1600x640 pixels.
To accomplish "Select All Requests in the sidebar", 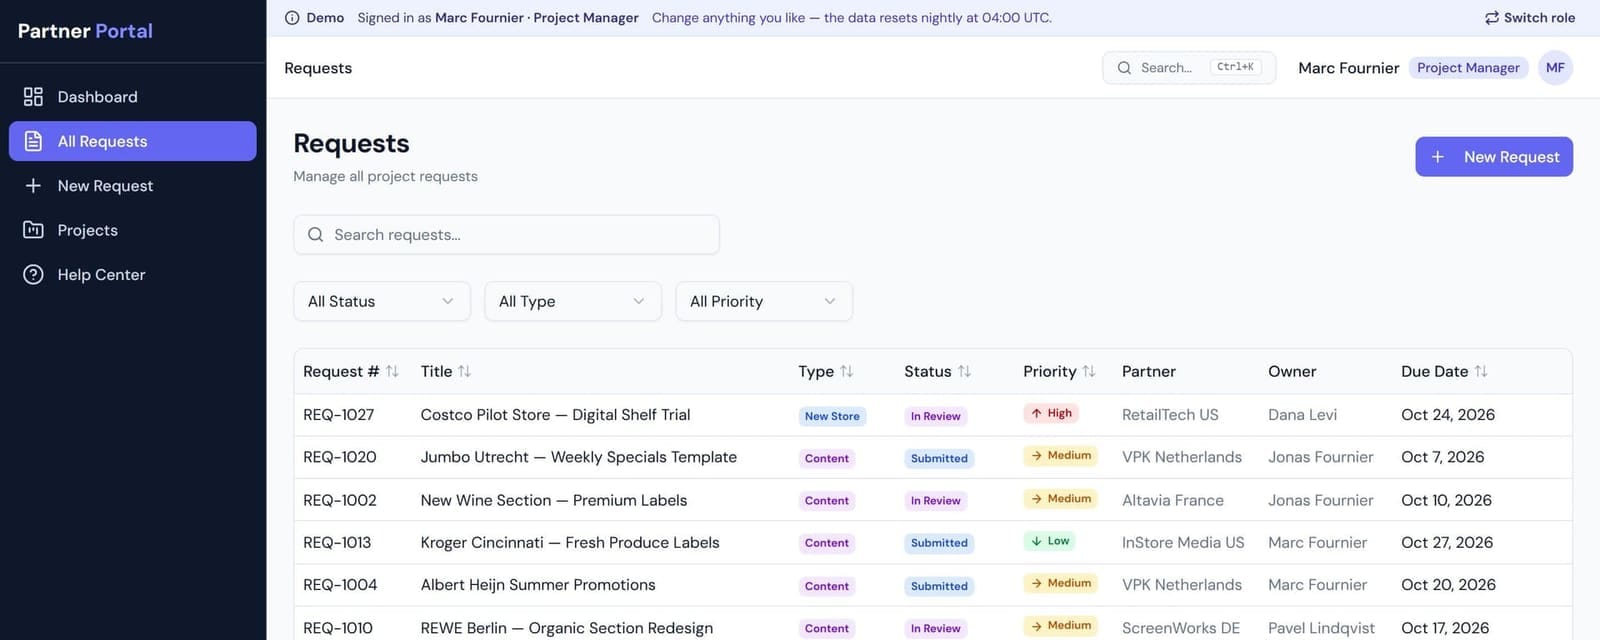I will coord(133,141).
